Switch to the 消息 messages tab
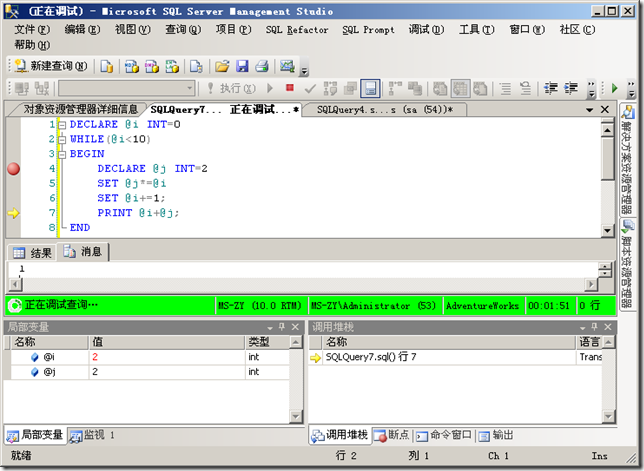Screen dimensions: 644x471 (x=83, y=252)
